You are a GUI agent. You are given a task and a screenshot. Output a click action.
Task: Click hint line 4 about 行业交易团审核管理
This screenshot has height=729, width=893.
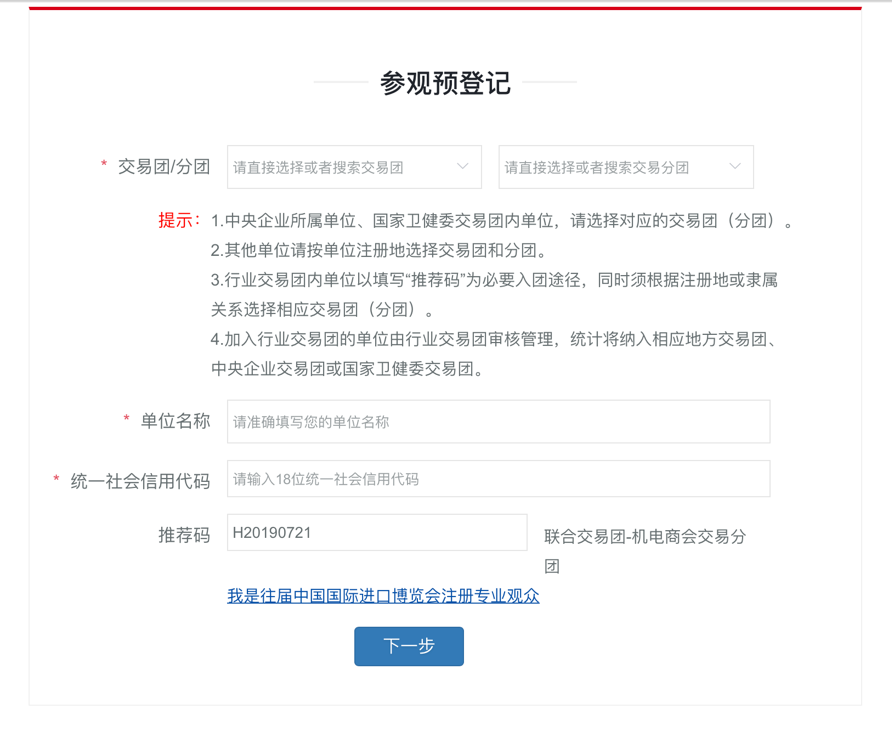(x=494, y=354)
